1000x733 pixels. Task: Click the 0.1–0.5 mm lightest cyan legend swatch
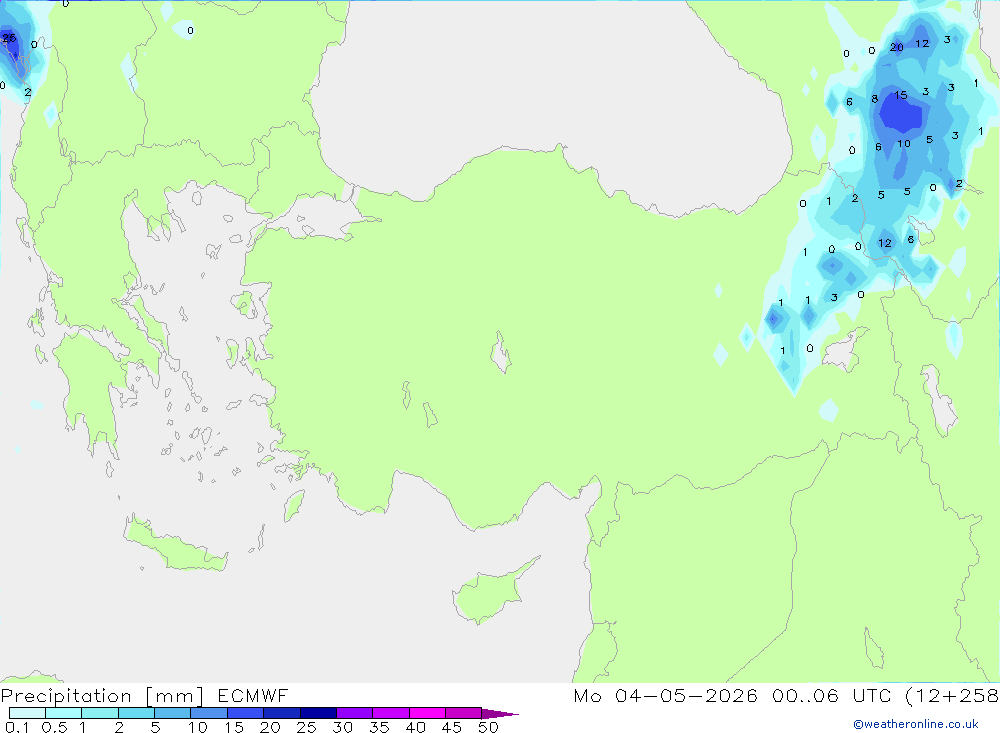[27, 713]
